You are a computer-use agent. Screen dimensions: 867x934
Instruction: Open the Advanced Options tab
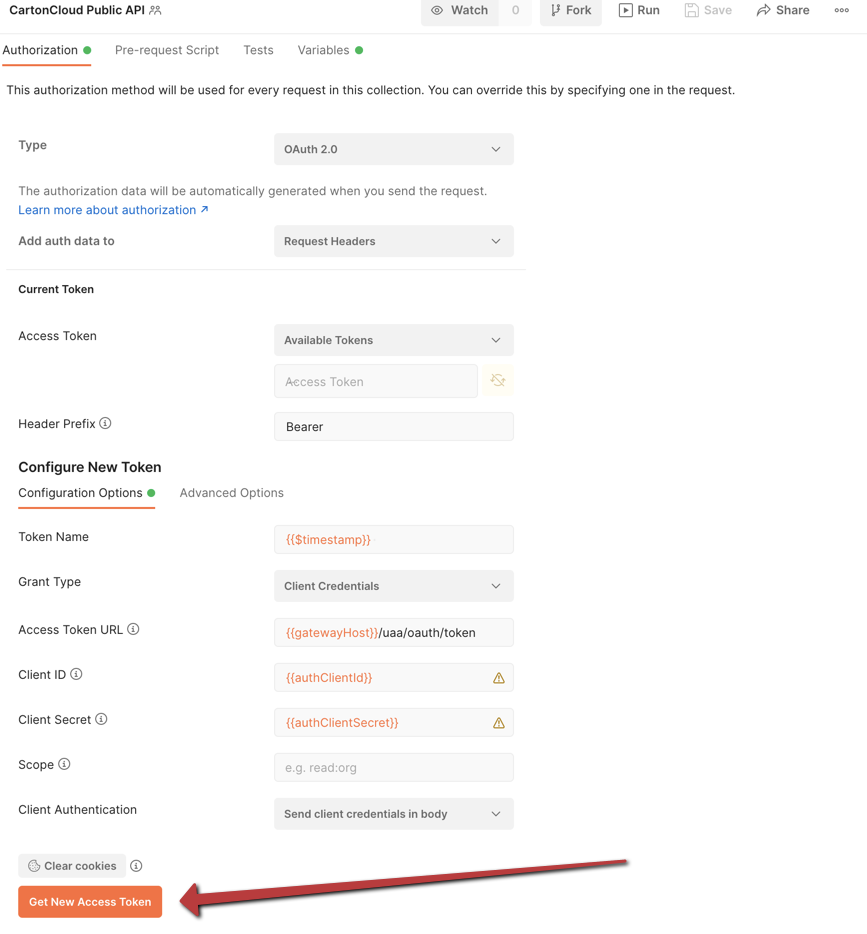coord(231,493)
